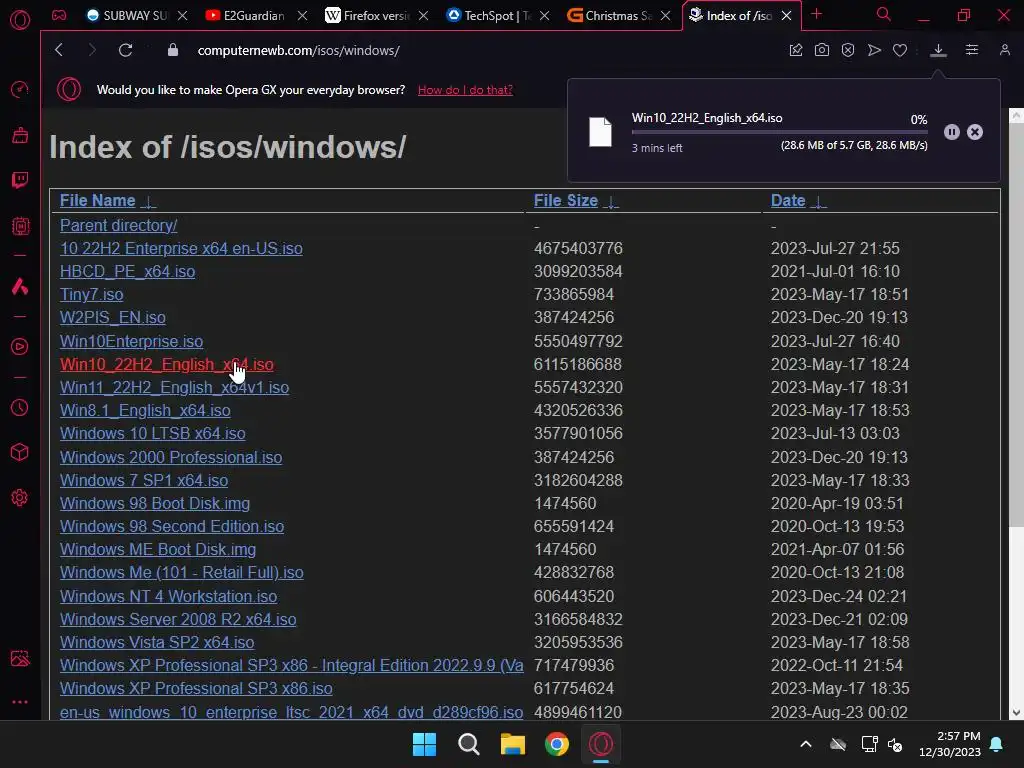Open downloads toolbar icon

(x=938, y=50)
